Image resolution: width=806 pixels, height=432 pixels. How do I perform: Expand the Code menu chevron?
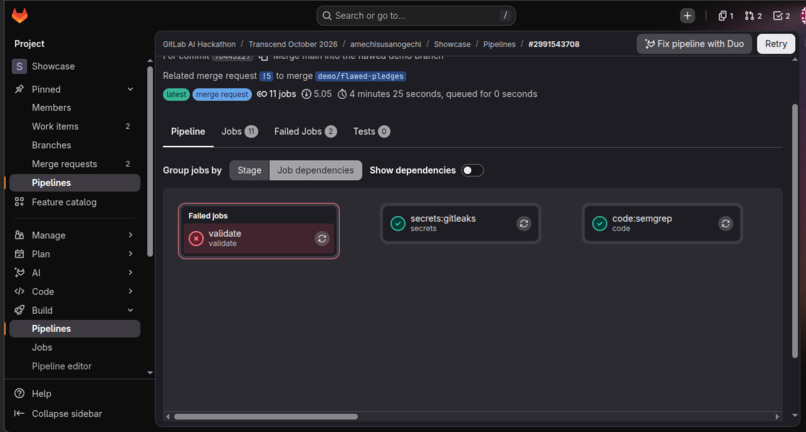coord(130,291)
